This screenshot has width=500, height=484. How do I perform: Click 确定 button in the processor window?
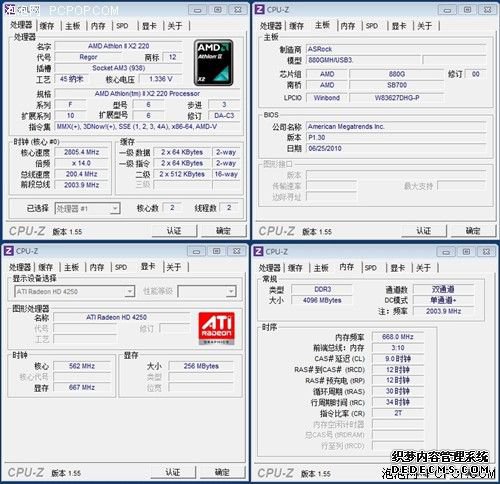click(x=223, y=231)
